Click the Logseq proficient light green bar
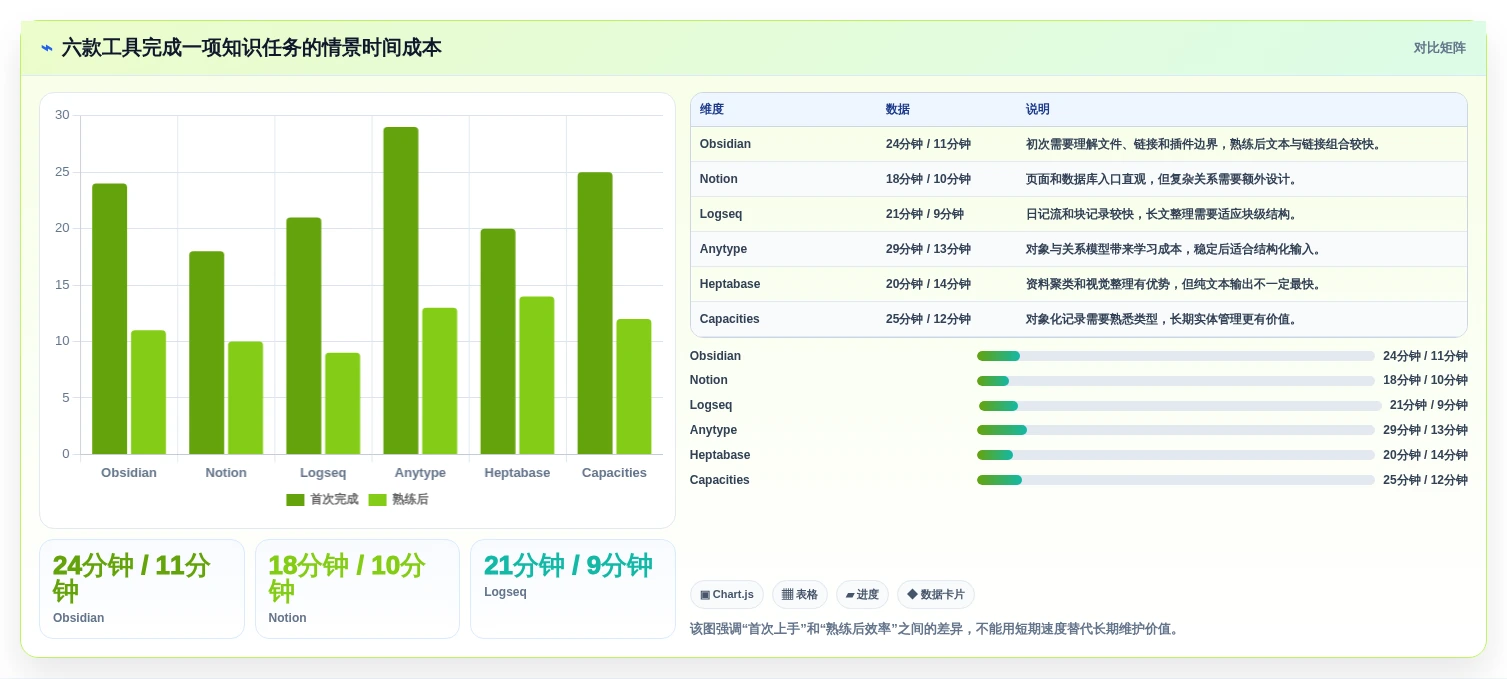Image resolution: width=1507 pixels, height=679 pixels. point(342,404)
